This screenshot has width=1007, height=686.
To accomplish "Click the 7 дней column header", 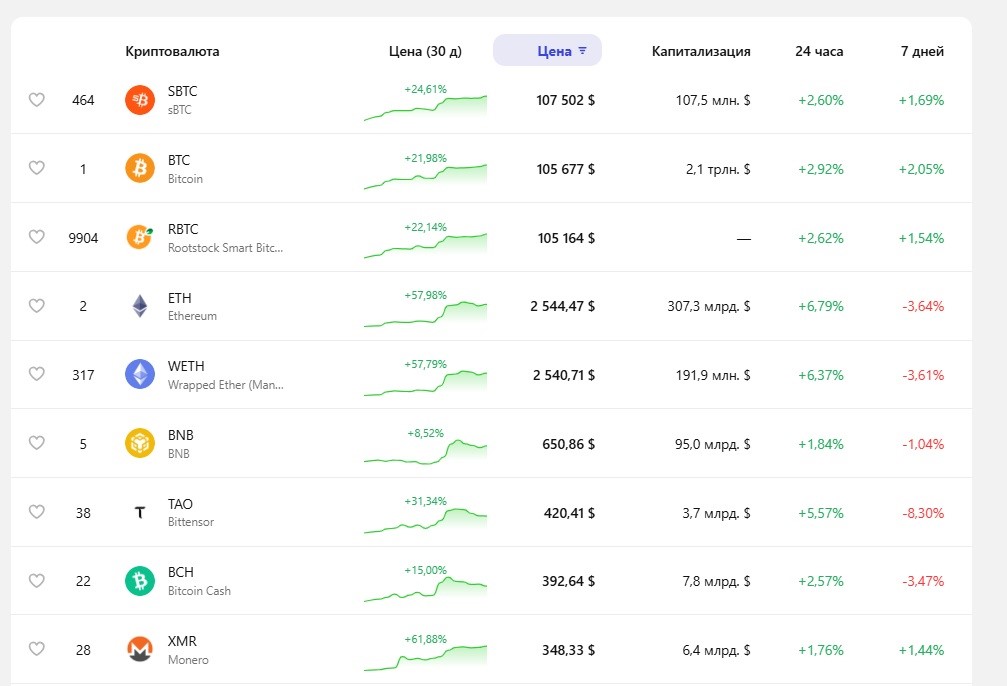I will (x=921, y=51).
